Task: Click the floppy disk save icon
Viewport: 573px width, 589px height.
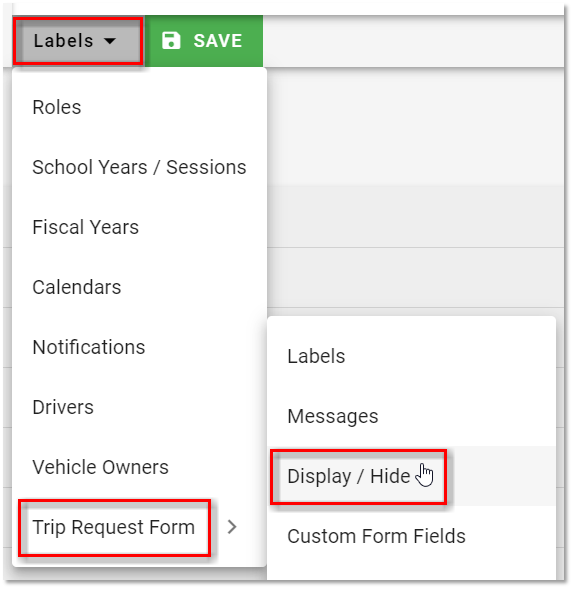Action: pyautogui.click(x=171, y=41)
